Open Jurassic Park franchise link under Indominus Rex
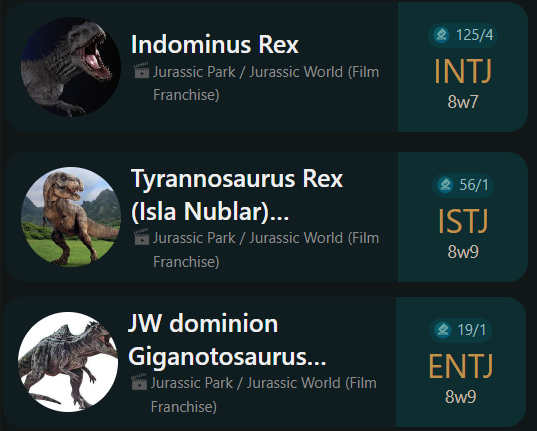This screenshot has width=537, height=431. click(x=266, y=83)
